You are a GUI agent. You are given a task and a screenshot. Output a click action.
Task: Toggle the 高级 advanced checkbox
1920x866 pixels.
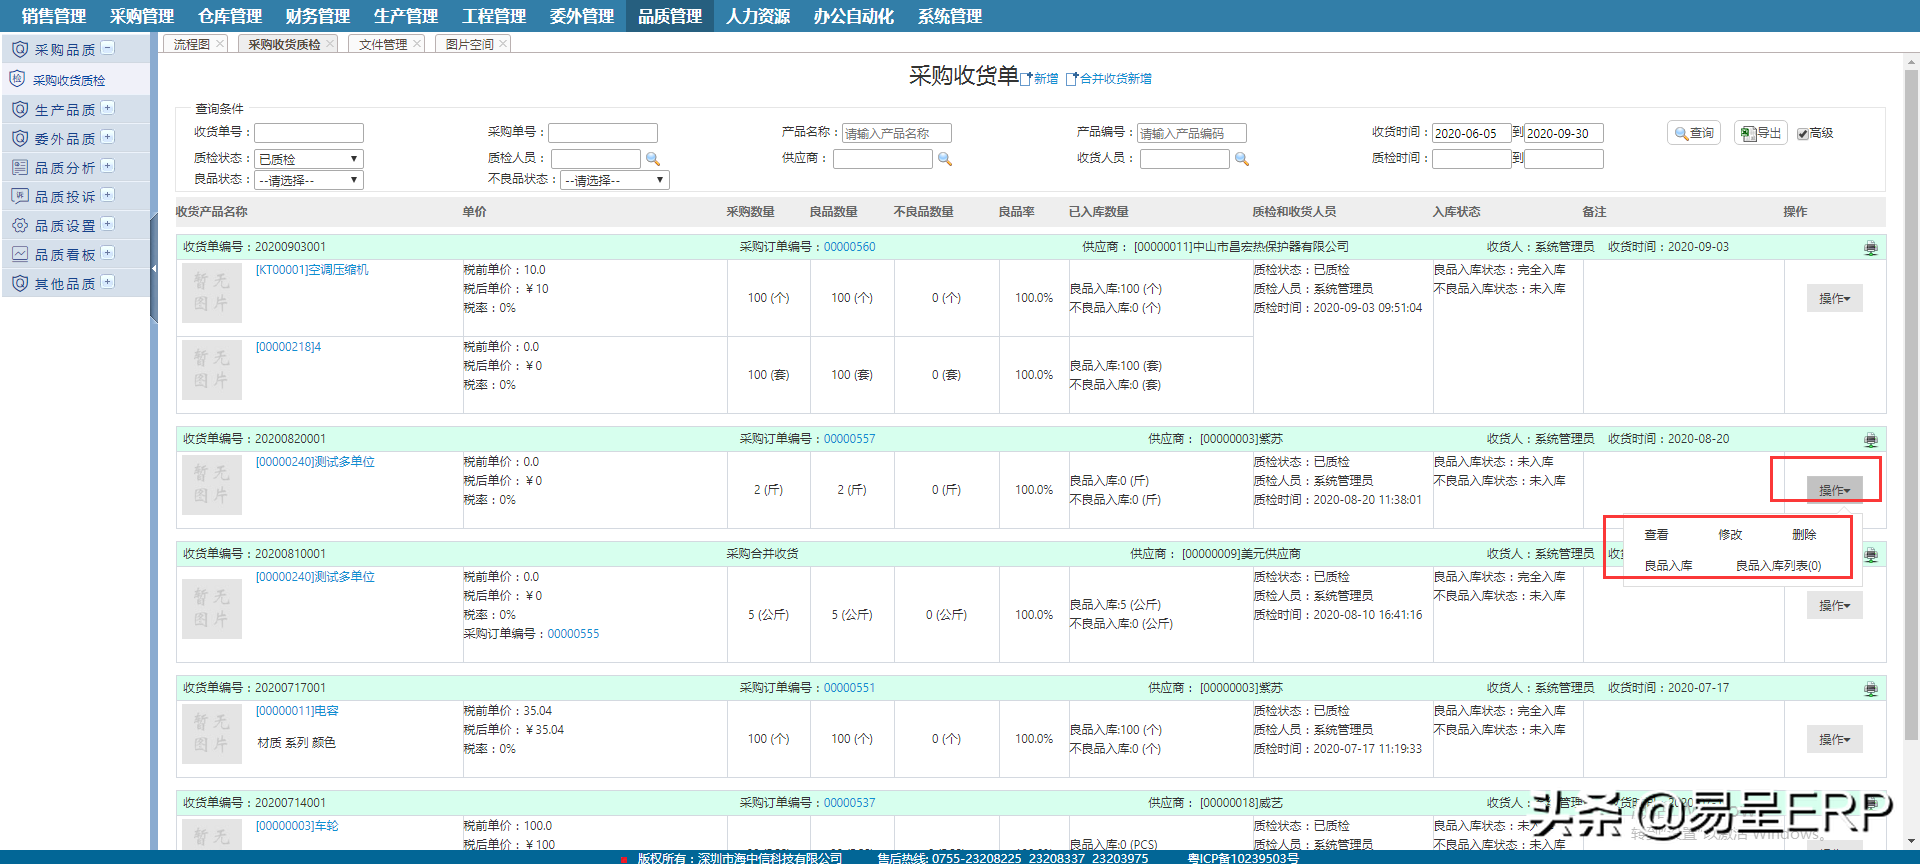(x=1803, y=134)
